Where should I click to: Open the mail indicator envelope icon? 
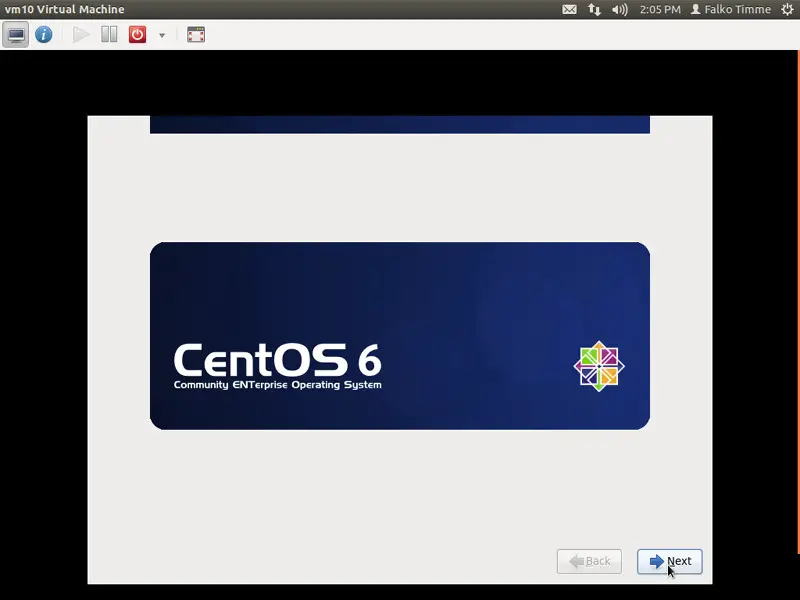click(x=569, y=9)
